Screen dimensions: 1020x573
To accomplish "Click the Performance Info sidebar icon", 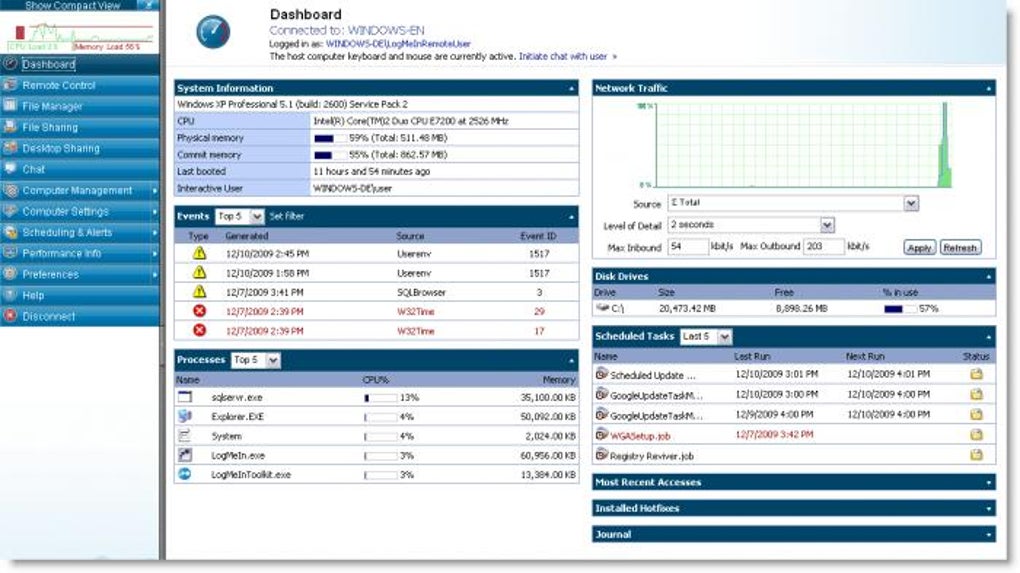I will (x=10, y=253).
